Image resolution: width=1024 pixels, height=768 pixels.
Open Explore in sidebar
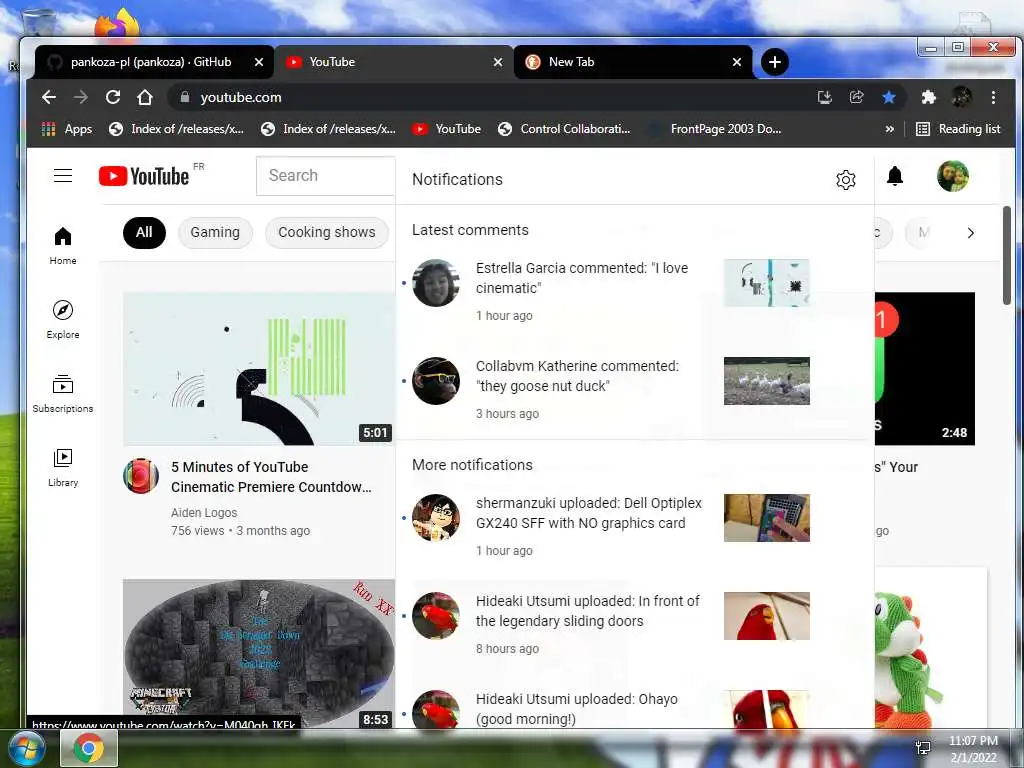point(63,319)
